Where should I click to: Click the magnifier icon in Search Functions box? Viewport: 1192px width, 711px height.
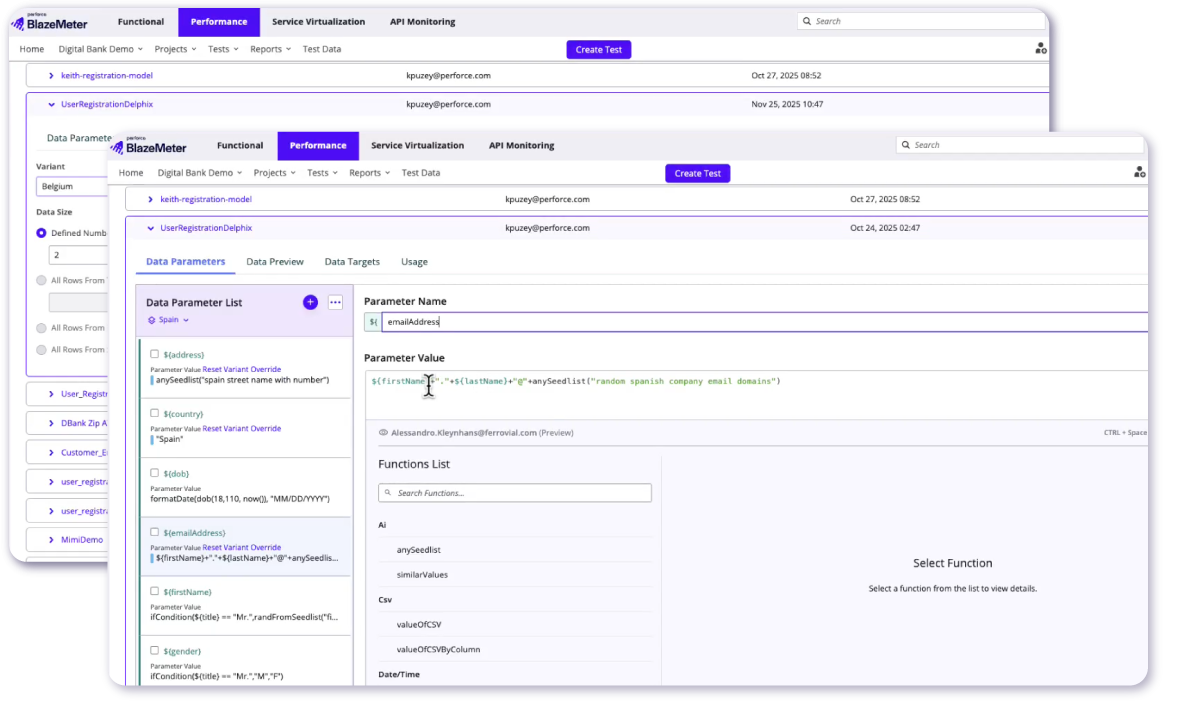click(x=389, y=493)
